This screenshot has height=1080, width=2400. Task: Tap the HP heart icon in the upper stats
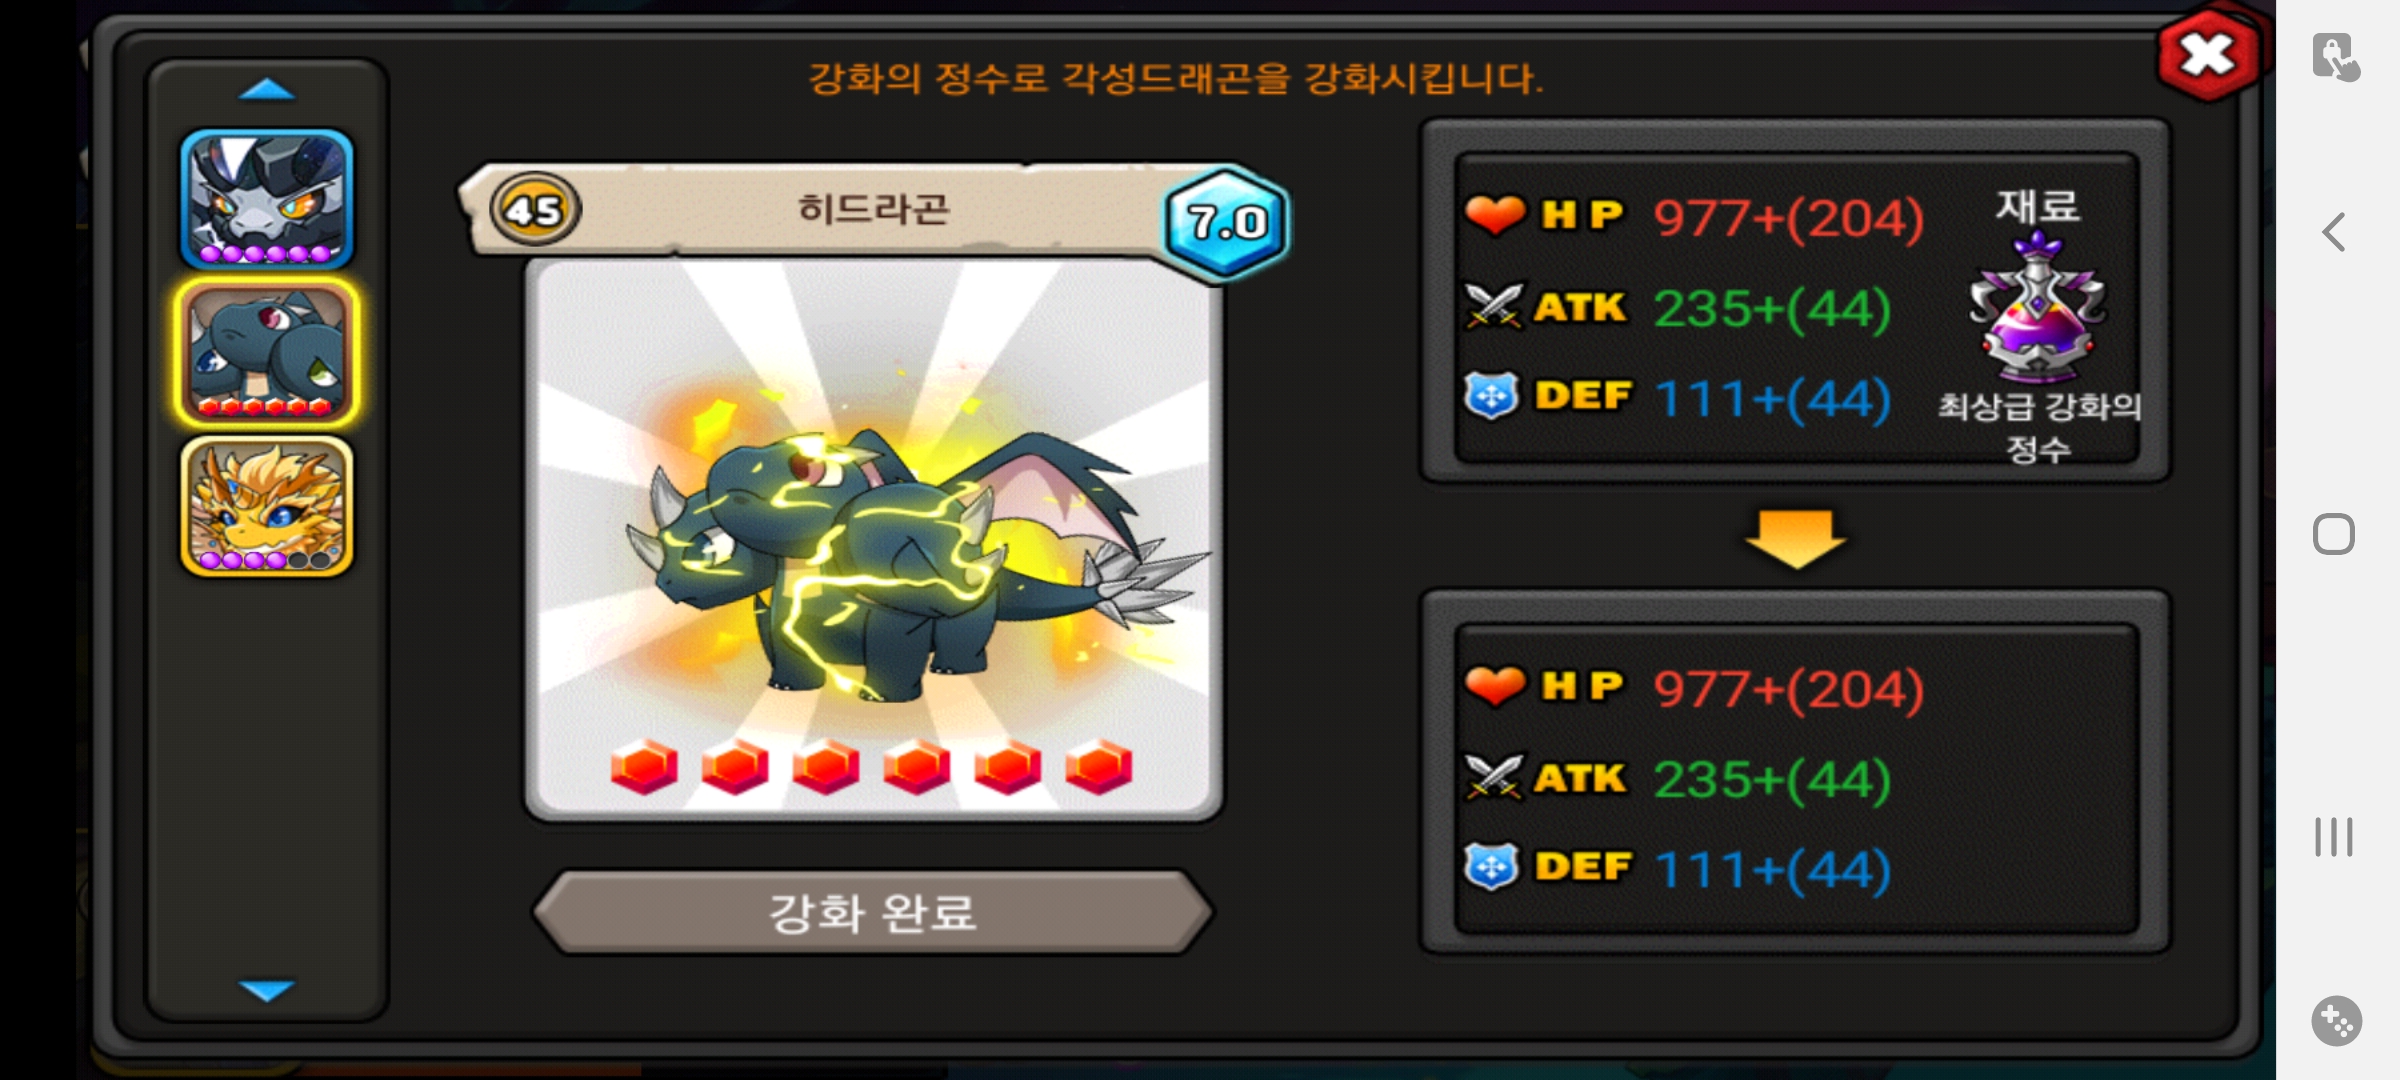coord(1495,214)
